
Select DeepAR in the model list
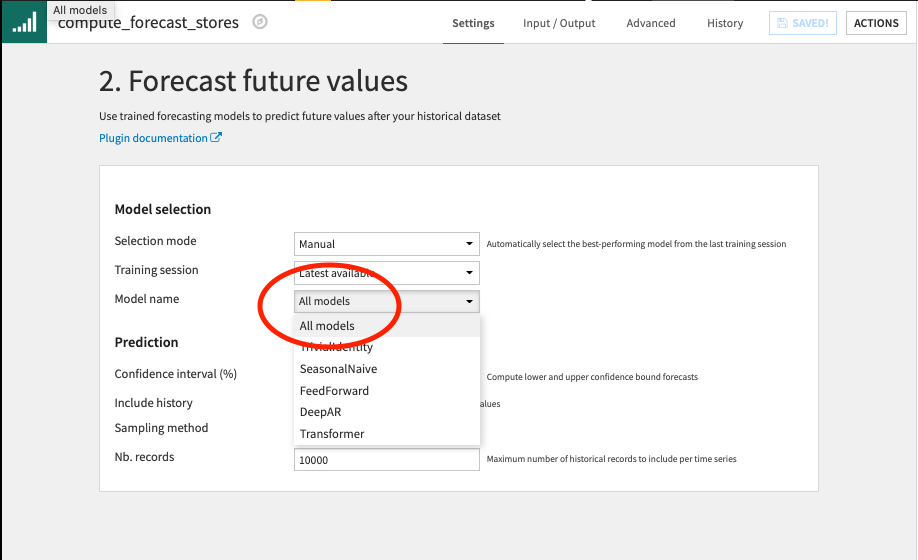(386, 412)
